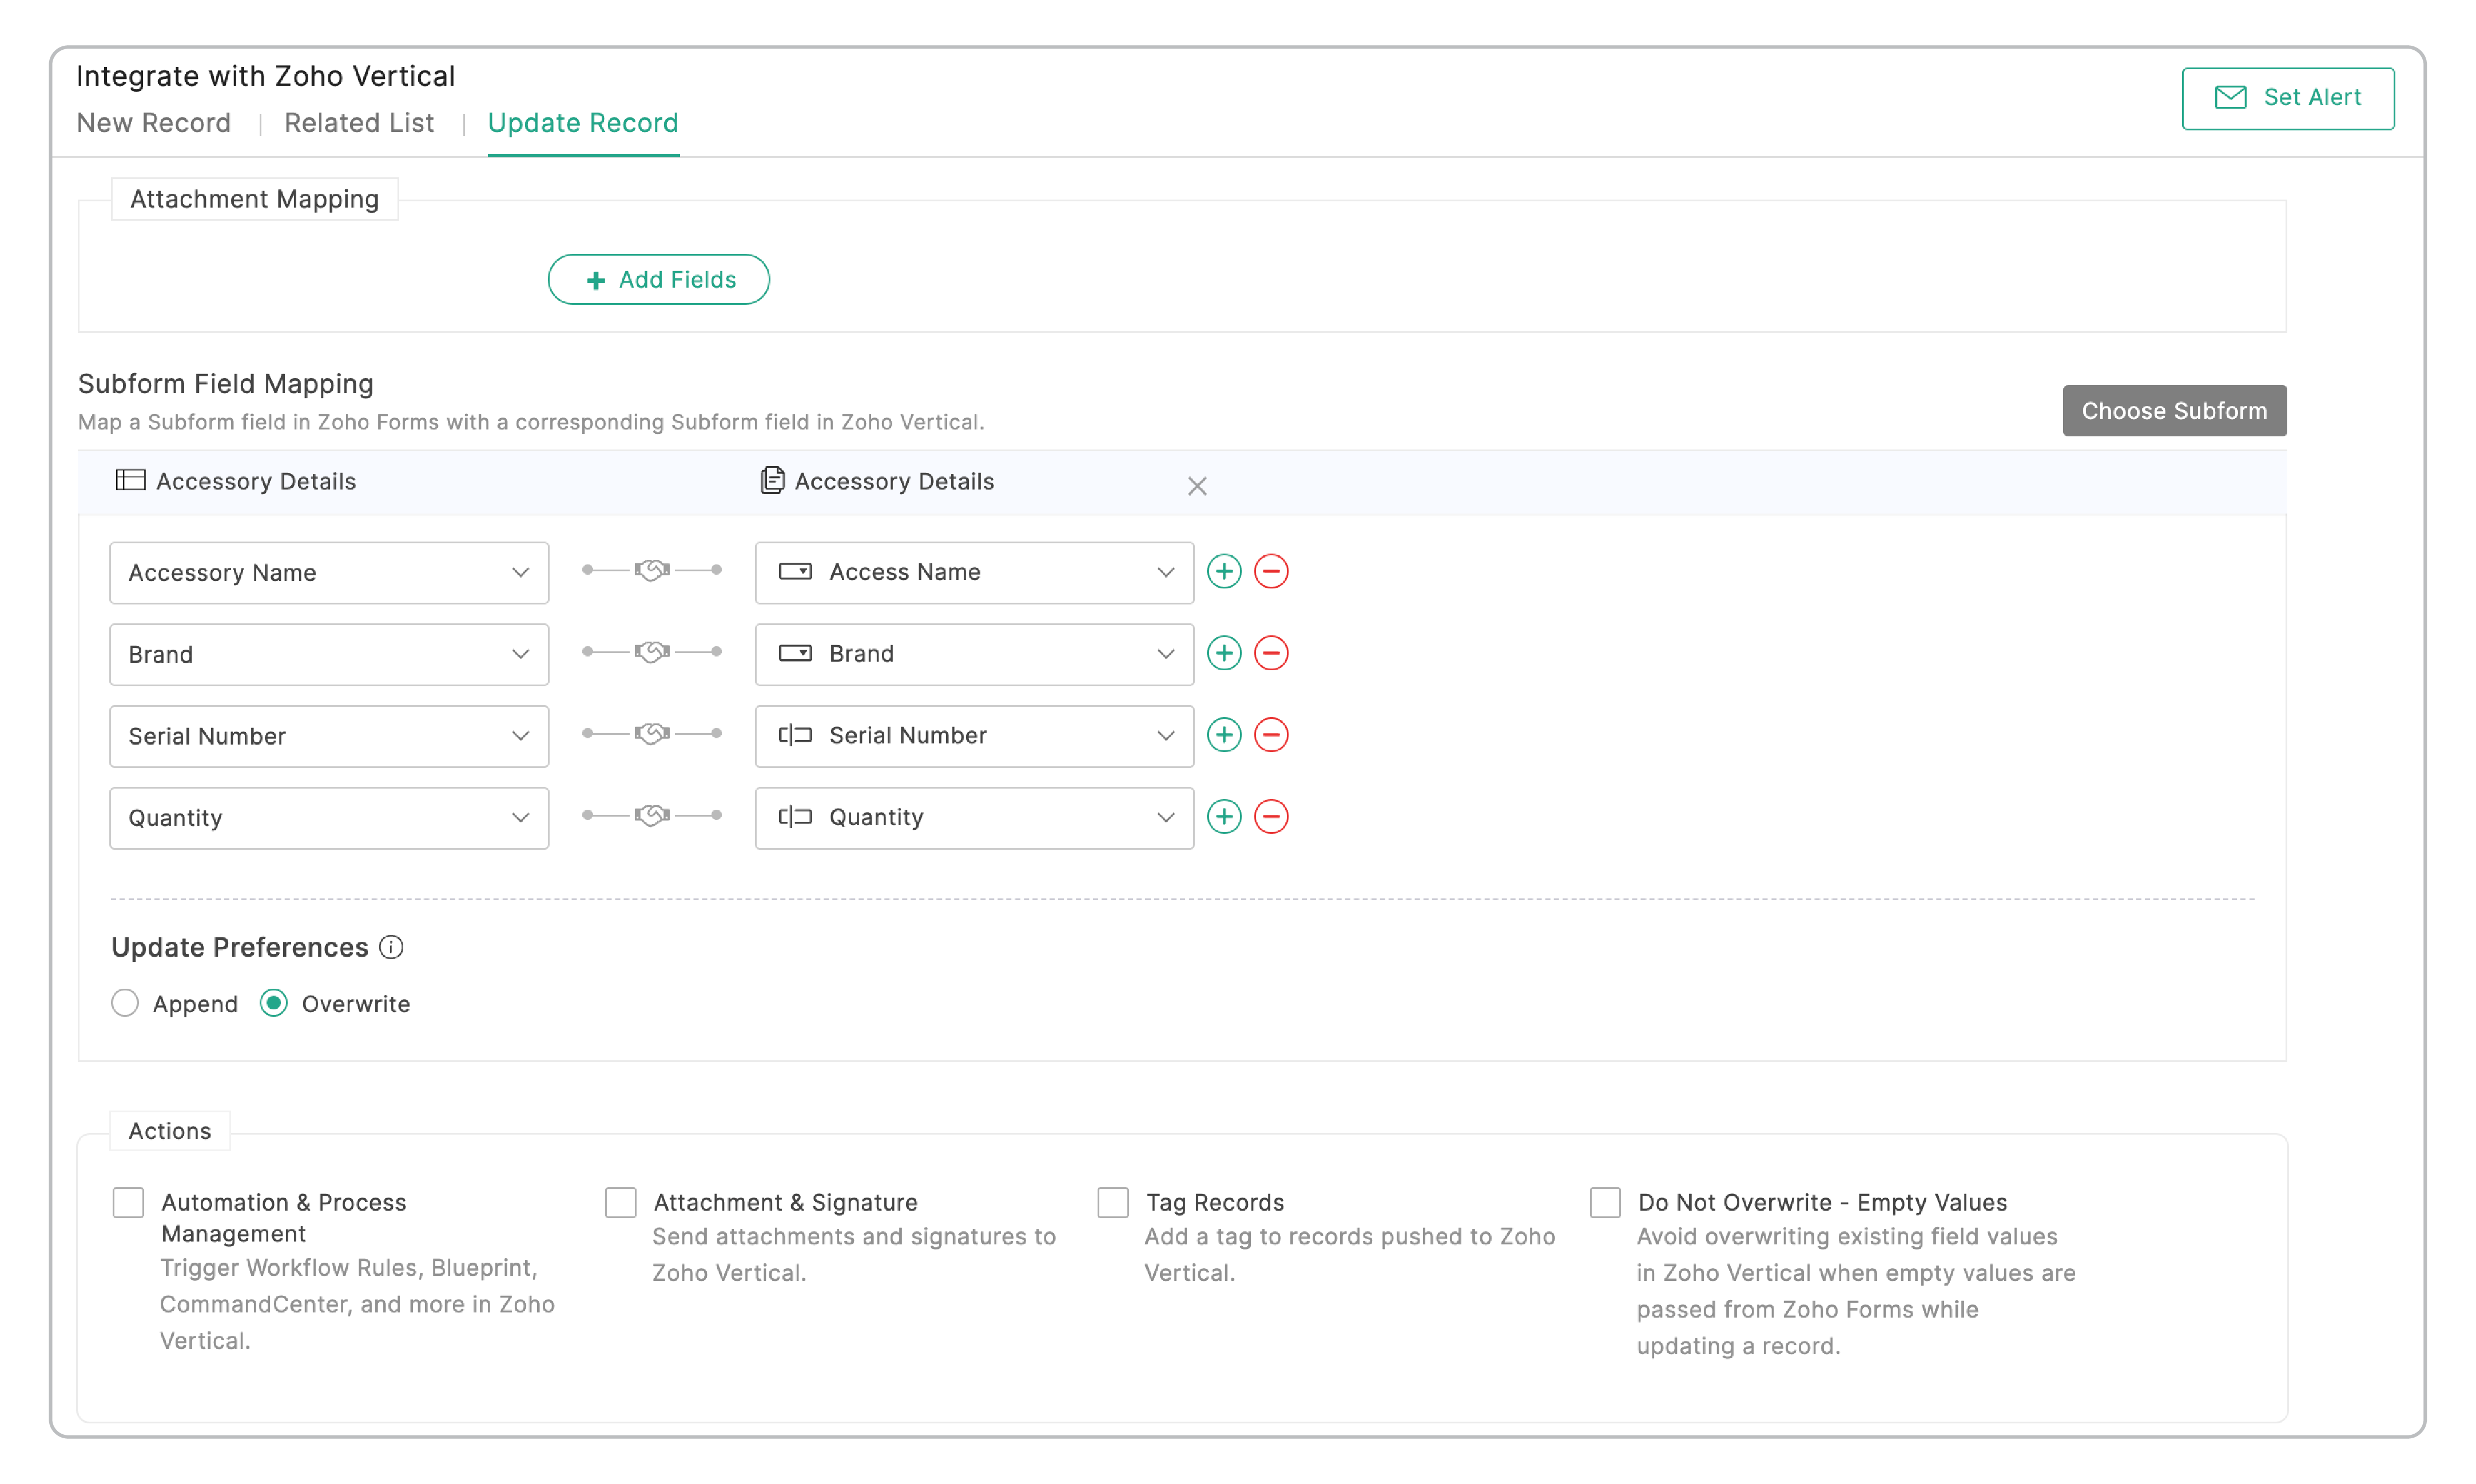The image size is (2476, 1484).
Task: Select the Overwrite radio option
Action: (274, 1003)
